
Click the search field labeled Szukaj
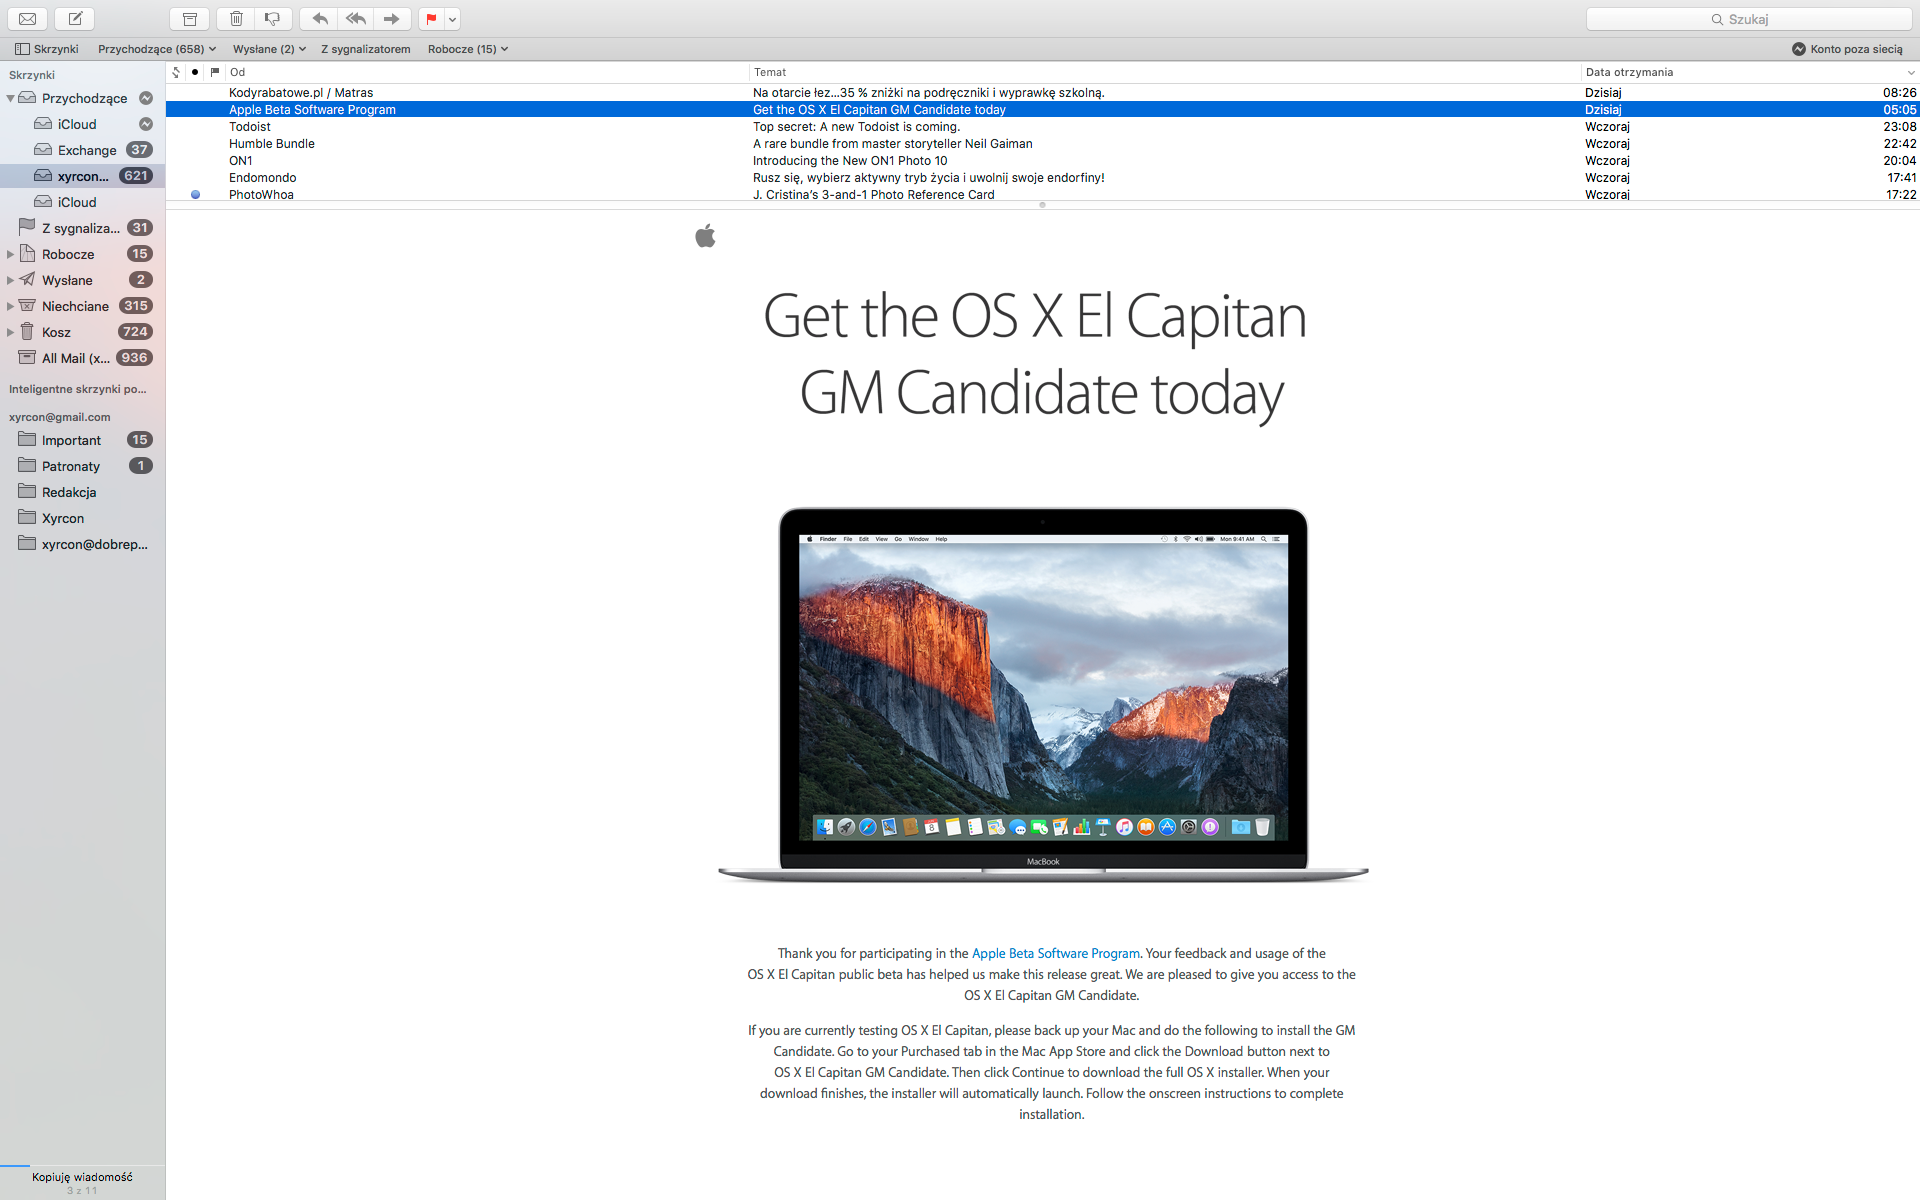coord(1749,19)
